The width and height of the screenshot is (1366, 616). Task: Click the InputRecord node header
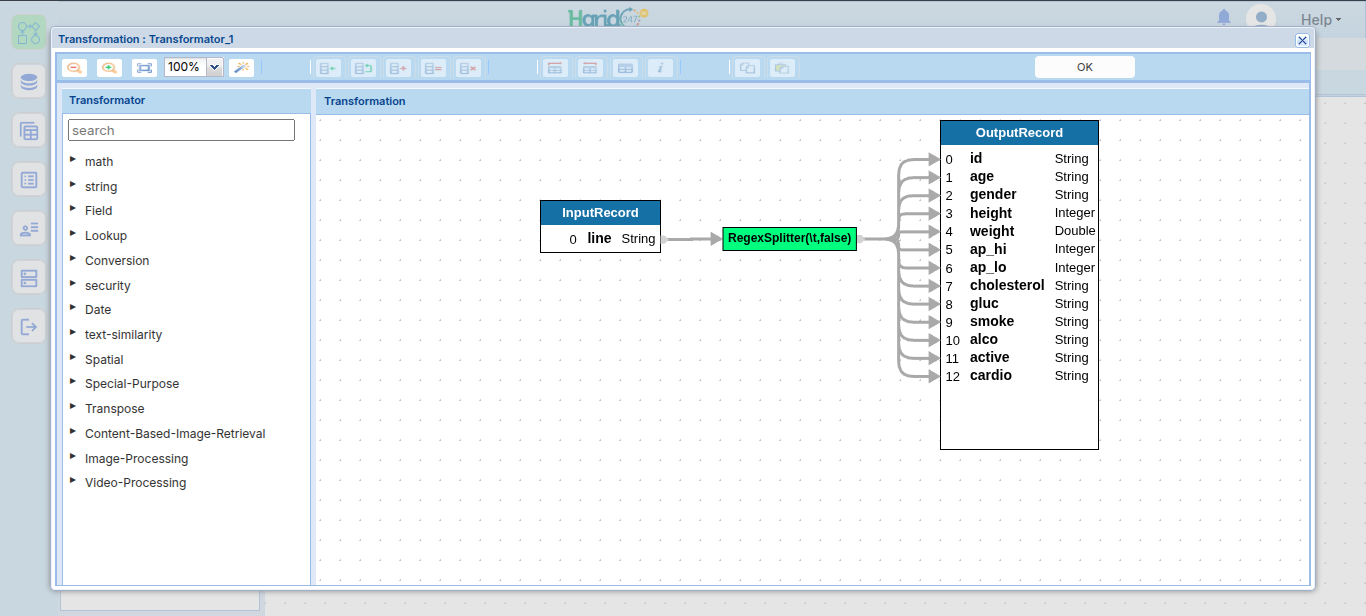[x=600, y=213]
